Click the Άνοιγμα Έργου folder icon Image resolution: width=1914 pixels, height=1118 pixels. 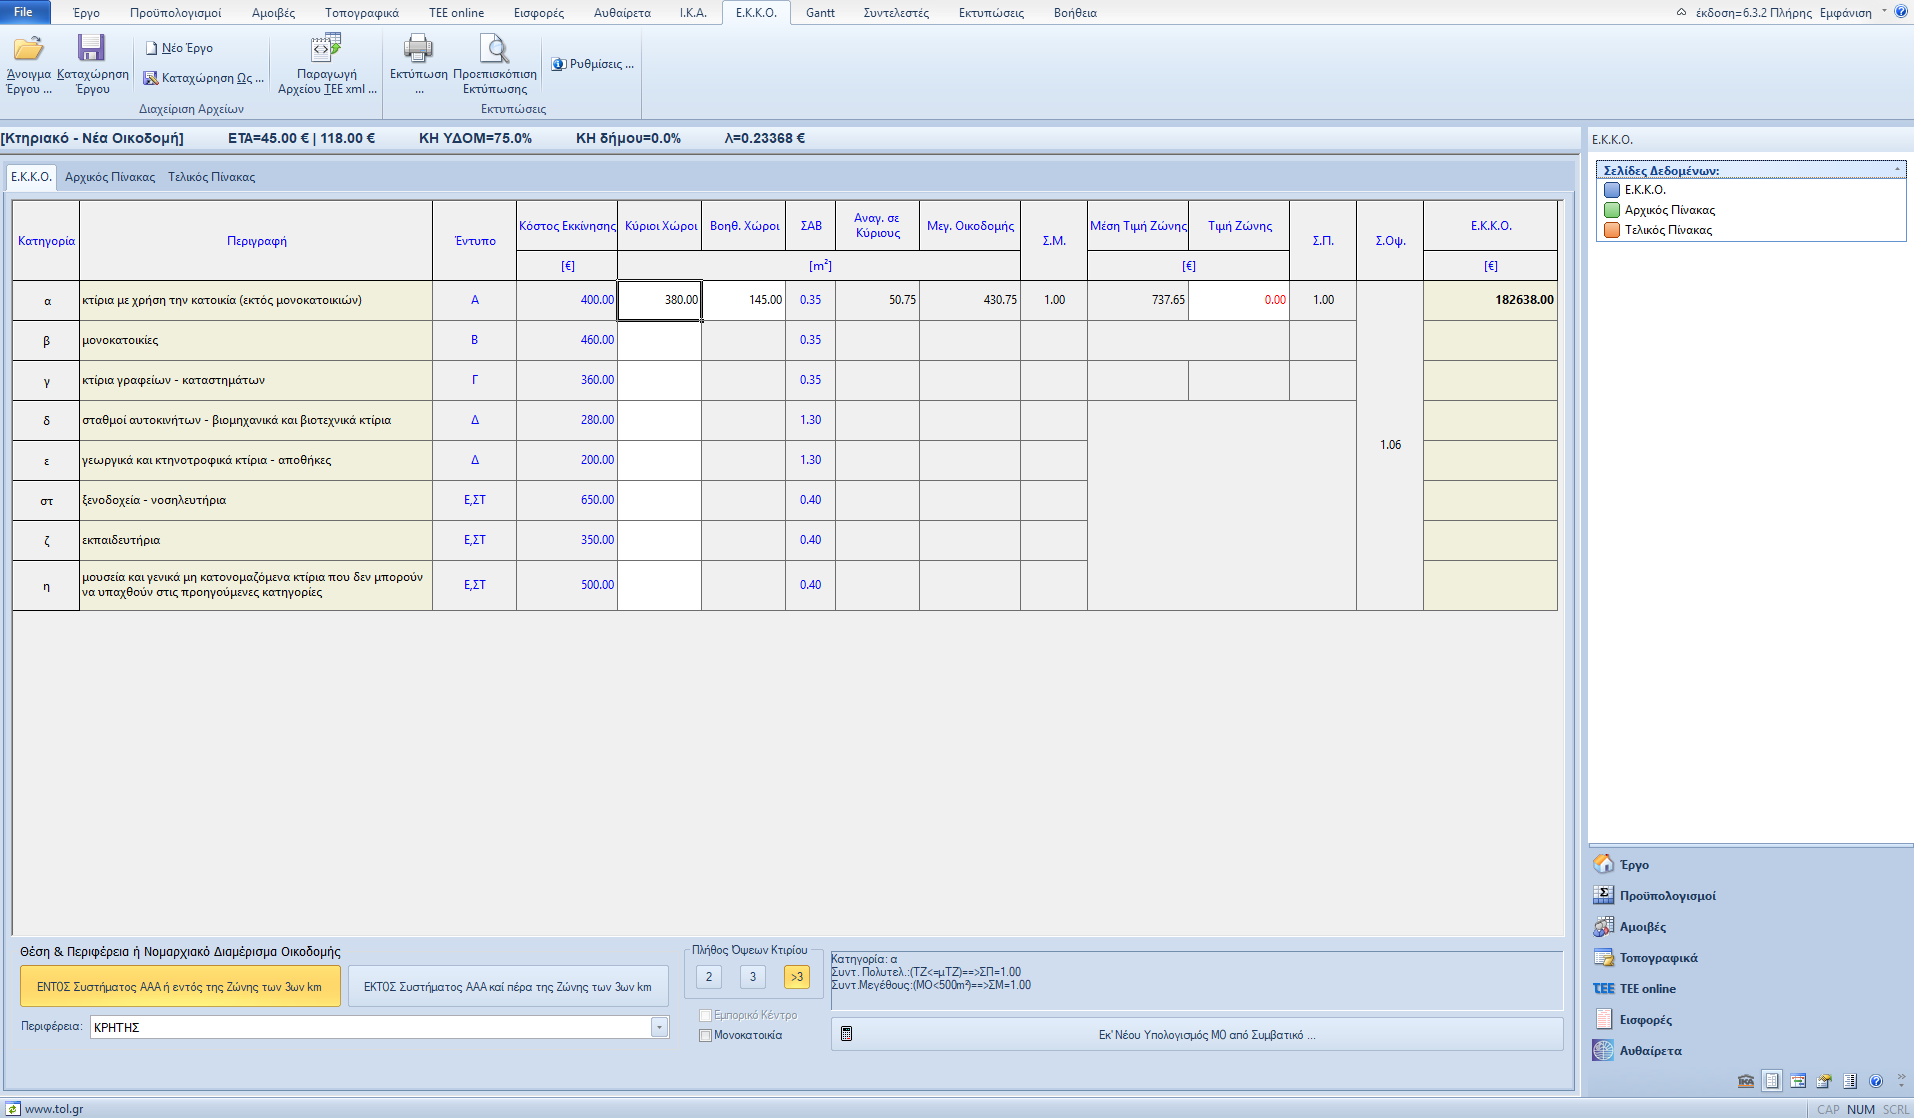point(28,48)
